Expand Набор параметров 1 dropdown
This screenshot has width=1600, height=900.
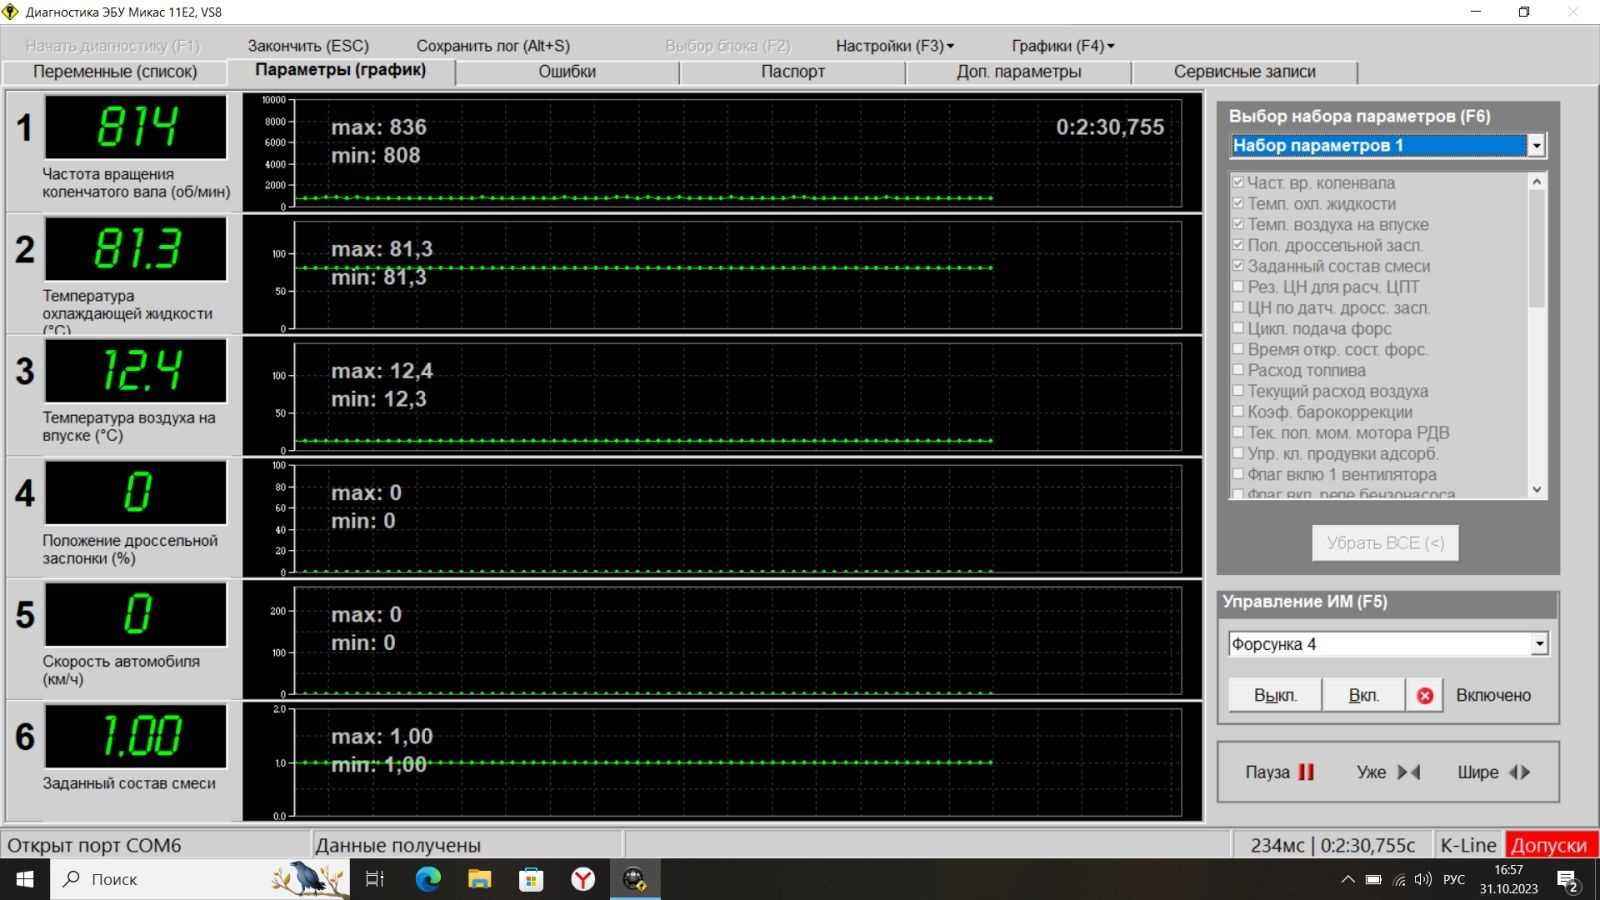coord(1536,146)
